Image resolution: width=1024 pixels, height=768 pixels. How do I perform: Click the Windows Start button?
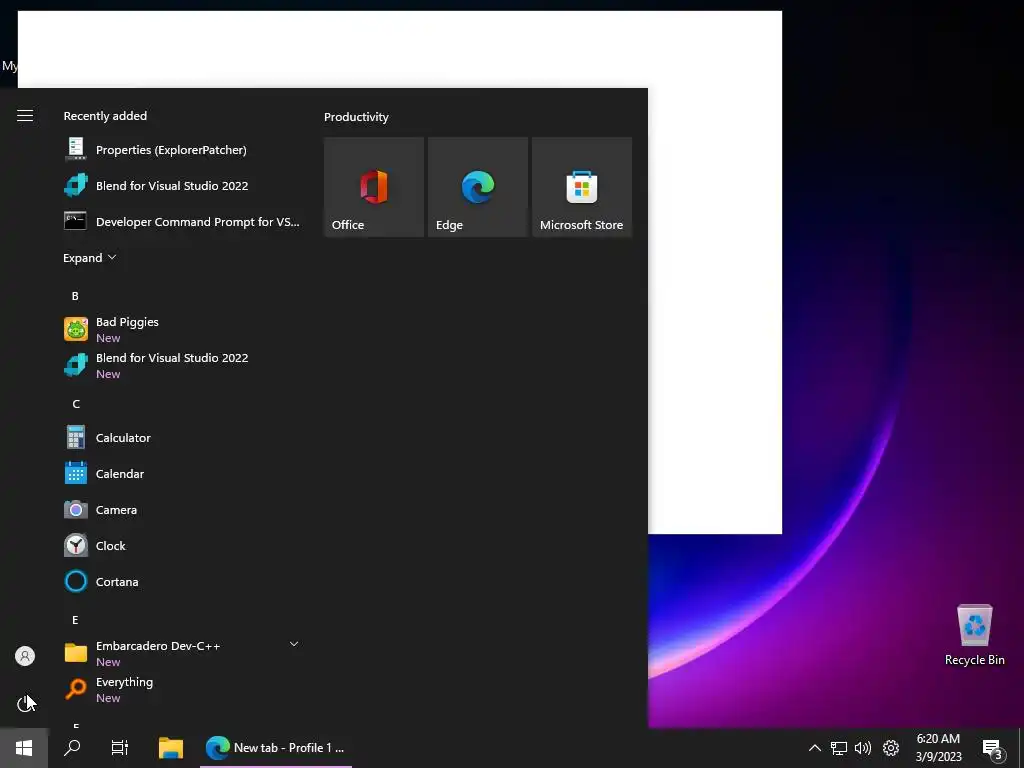24,748
